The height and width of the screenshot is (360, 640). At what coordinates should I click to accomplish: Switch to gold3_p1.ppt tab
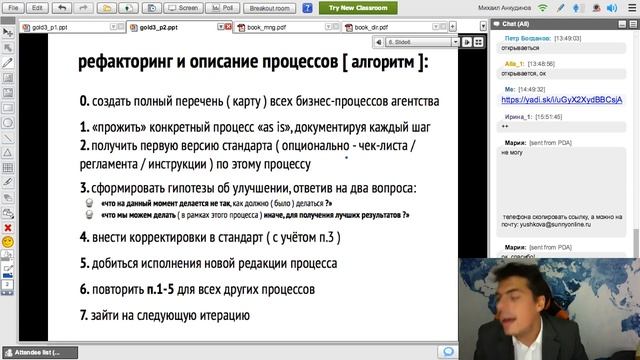(x=50, y=27)
